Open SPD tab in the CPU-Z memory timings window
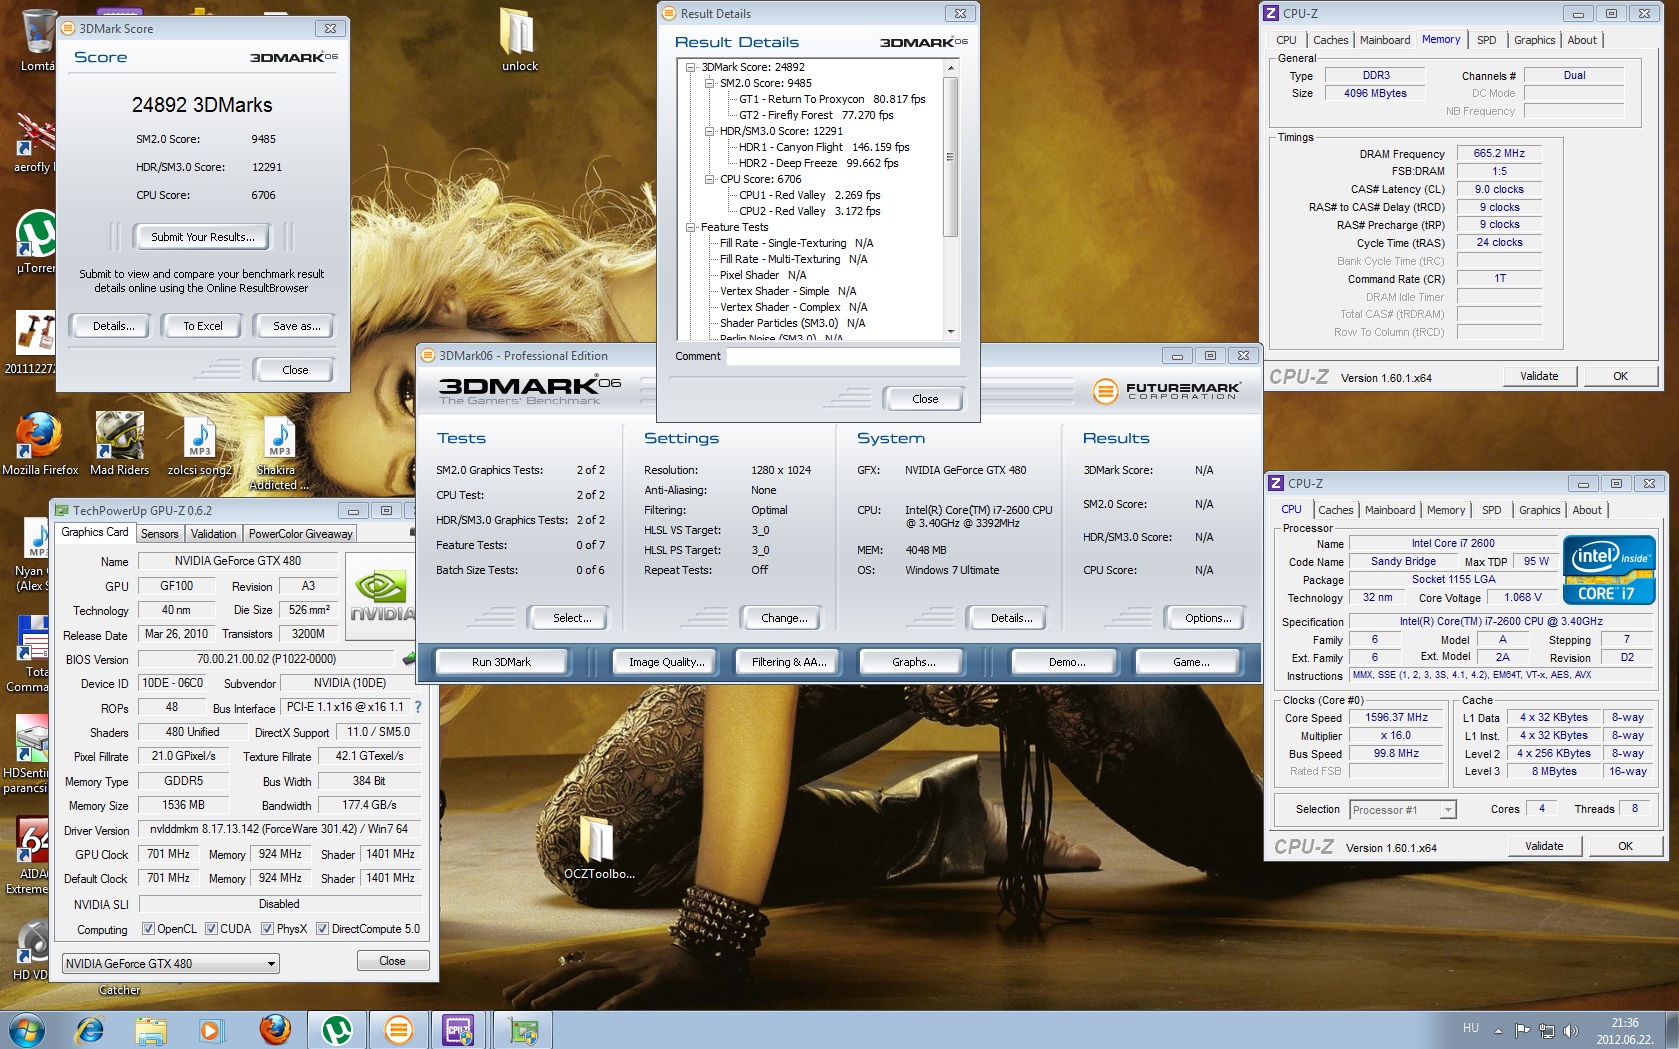The height and width of the screenshot is (1049, 1679). [1487, 40]
